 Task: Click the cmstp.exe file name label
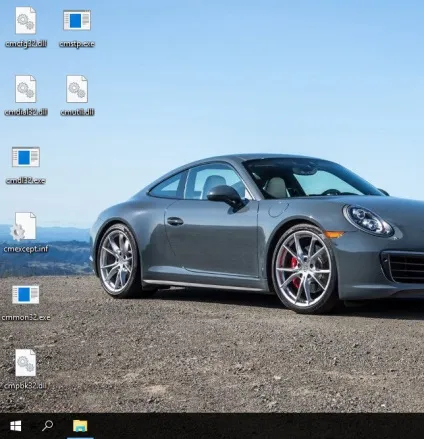pos(77,44)
